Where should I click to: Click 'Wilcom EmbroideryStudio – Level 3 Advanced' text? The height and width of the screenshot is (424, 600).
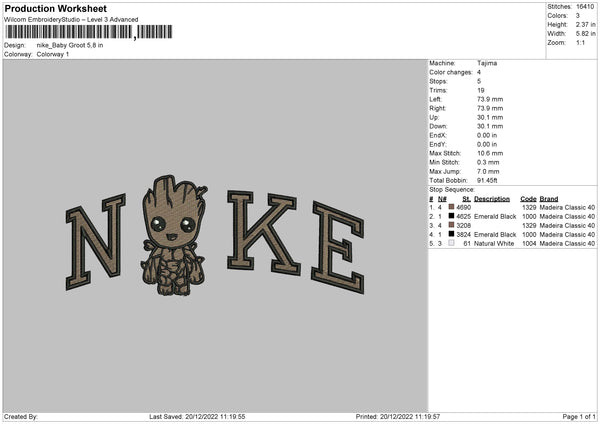click(71, 20)
